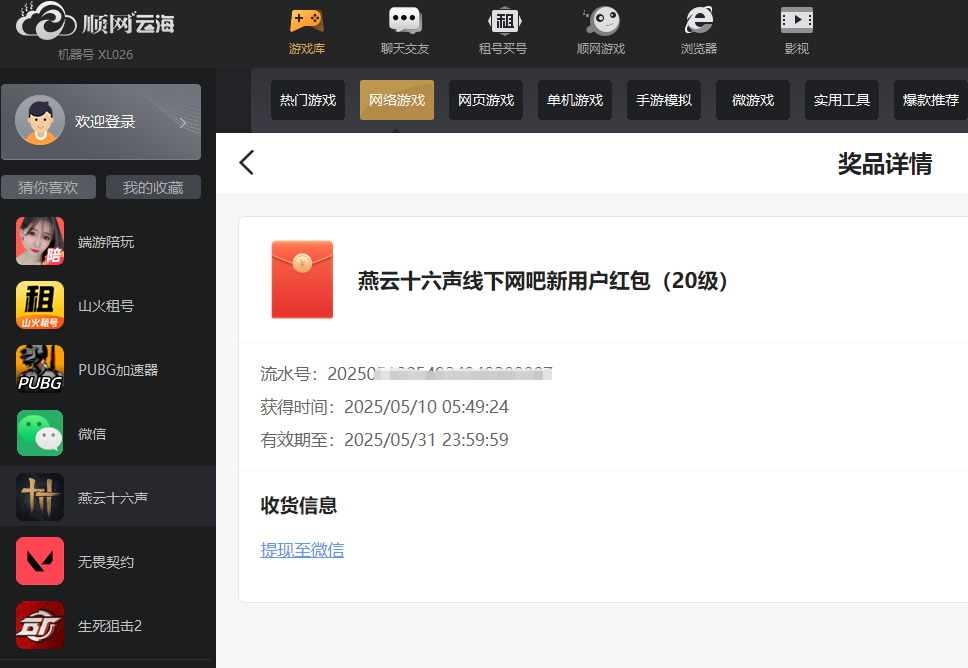Launch the 微信 WeChat icon
Viewport: 968px width, 668px height.
click(40, 433)
